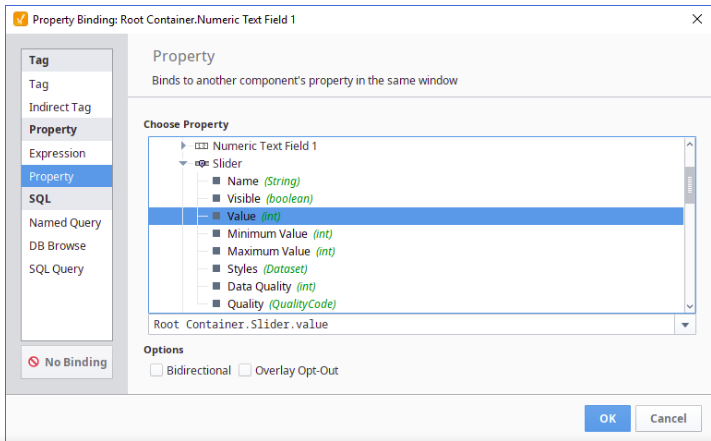Click the Cancel button
The height and width of the screenshot is (441, 711).
(x=668, y=418)
